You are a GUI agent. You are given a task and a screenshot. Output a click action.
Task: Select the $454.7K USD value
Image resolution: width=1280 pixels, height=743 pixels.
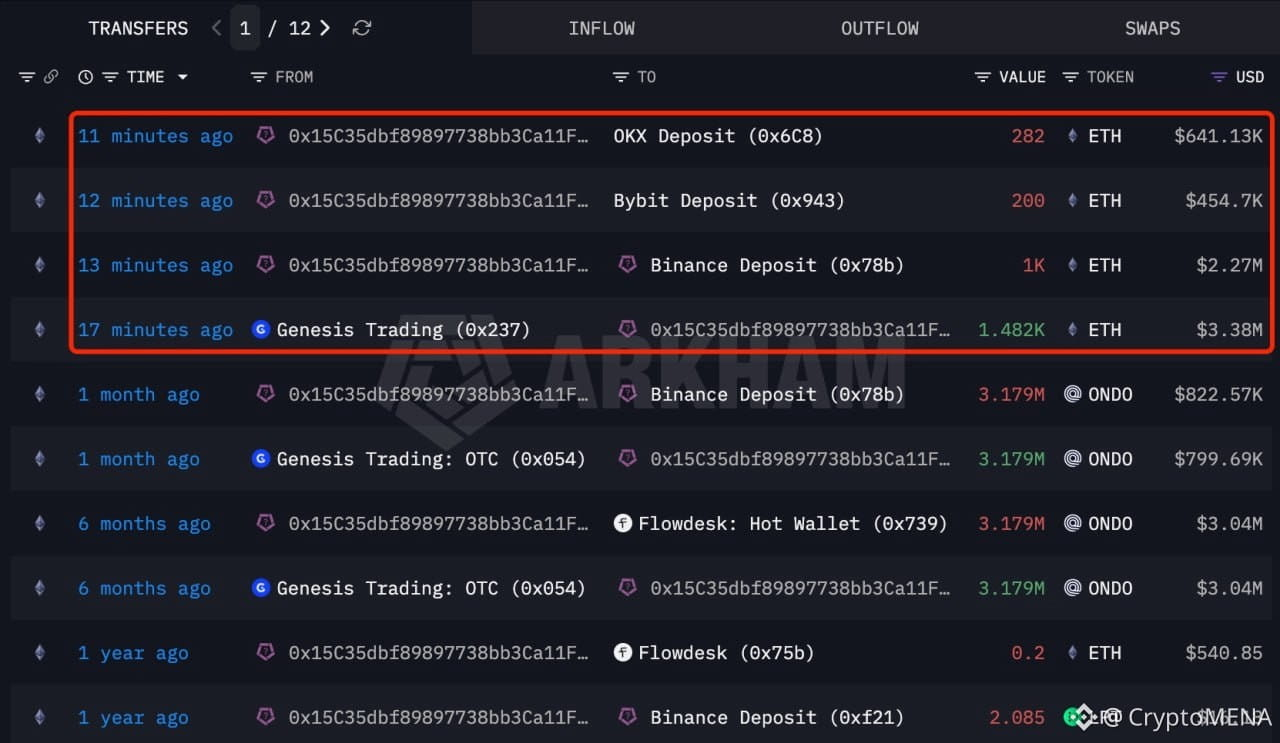pyautogui.click(x=1224, y=200)
